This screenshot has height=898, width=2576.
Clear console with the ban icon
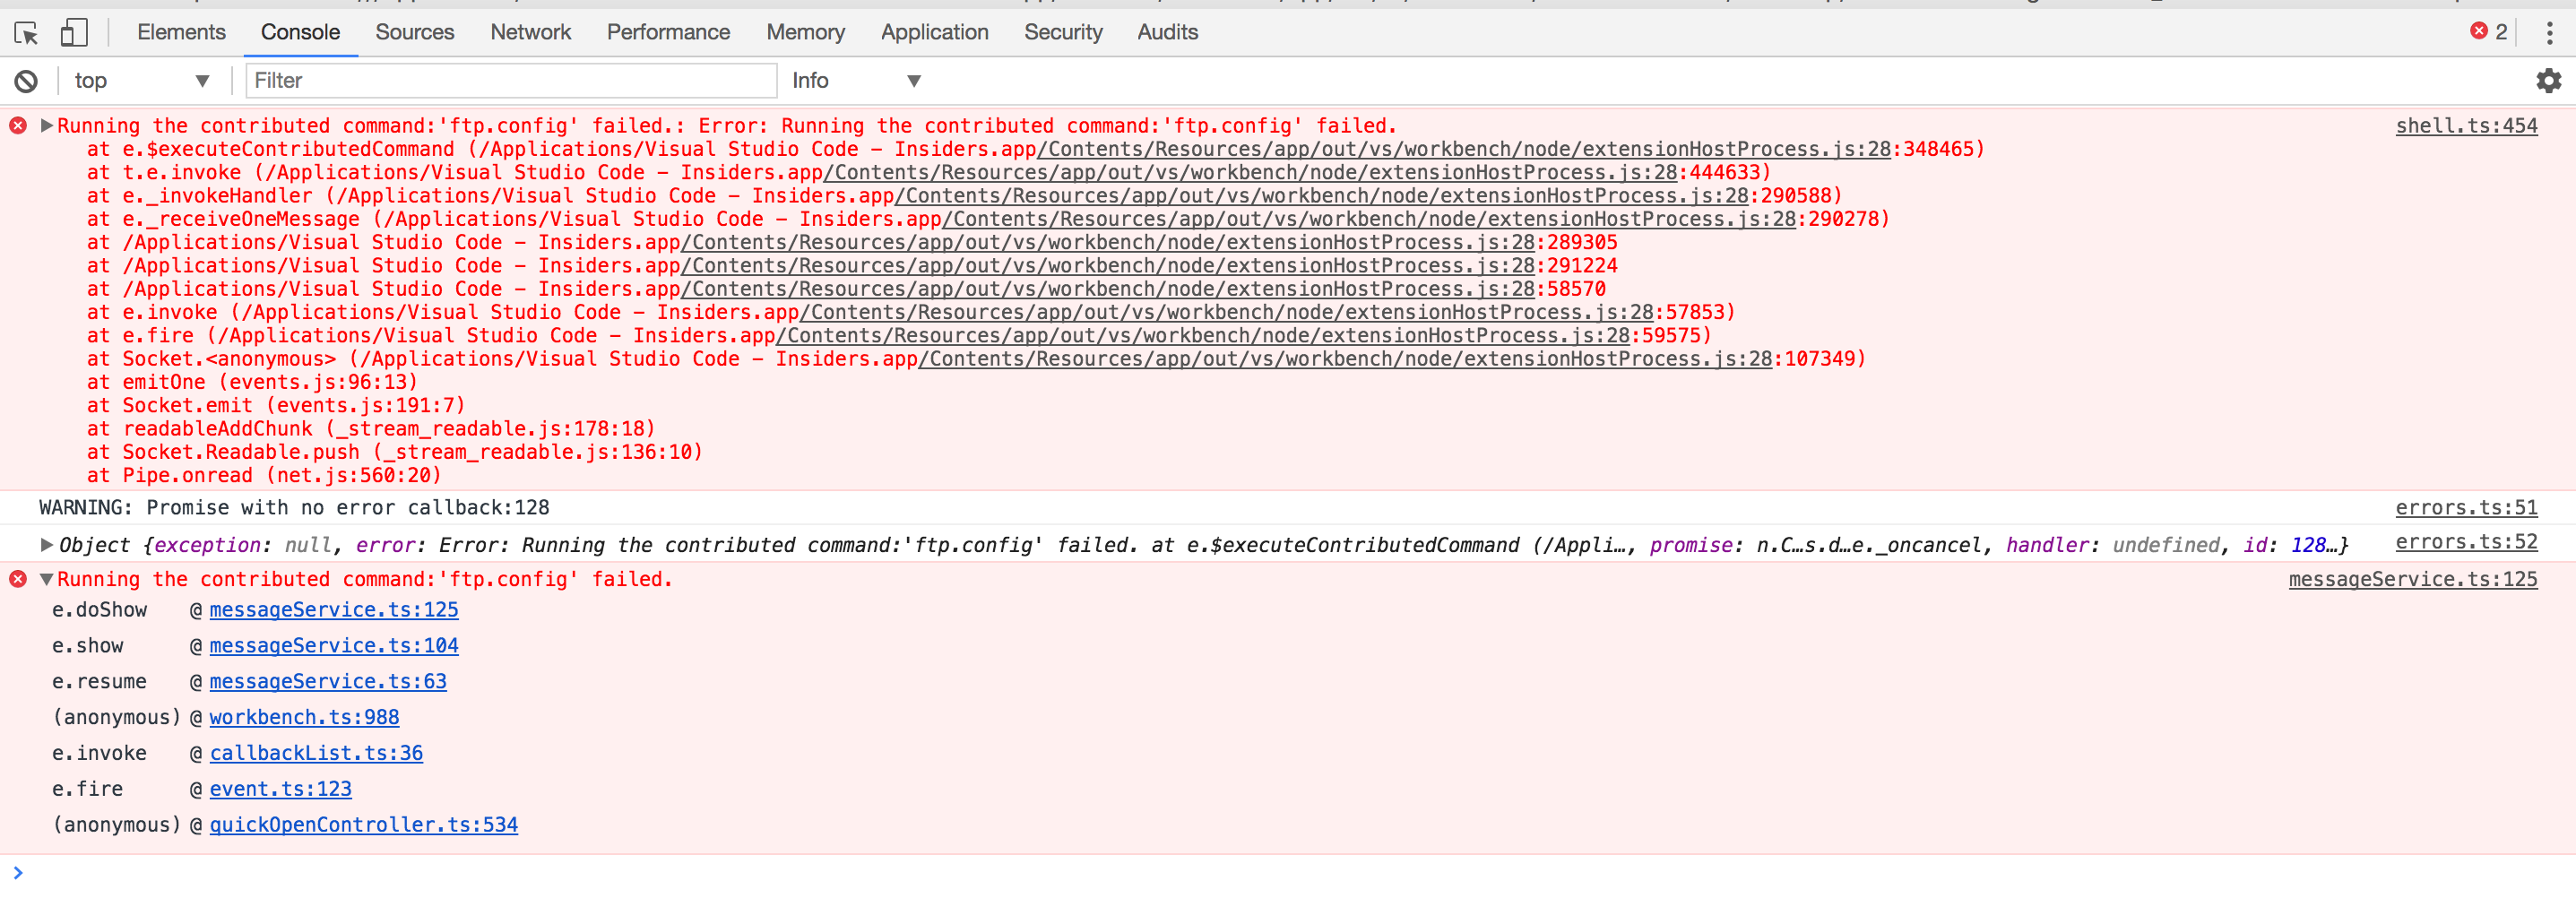pos(26,81)
